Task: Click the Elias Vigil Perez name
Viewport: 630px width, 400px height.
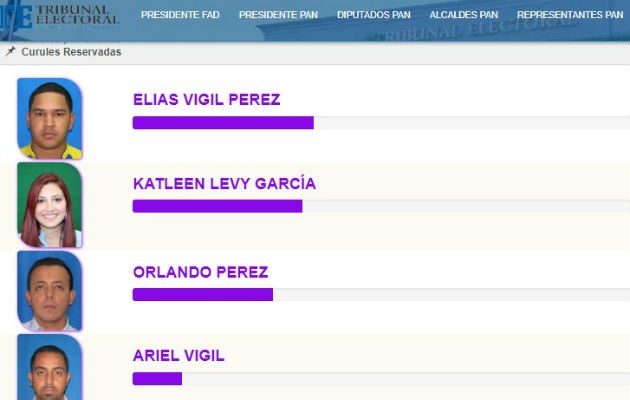Action: tap(206, 99)
